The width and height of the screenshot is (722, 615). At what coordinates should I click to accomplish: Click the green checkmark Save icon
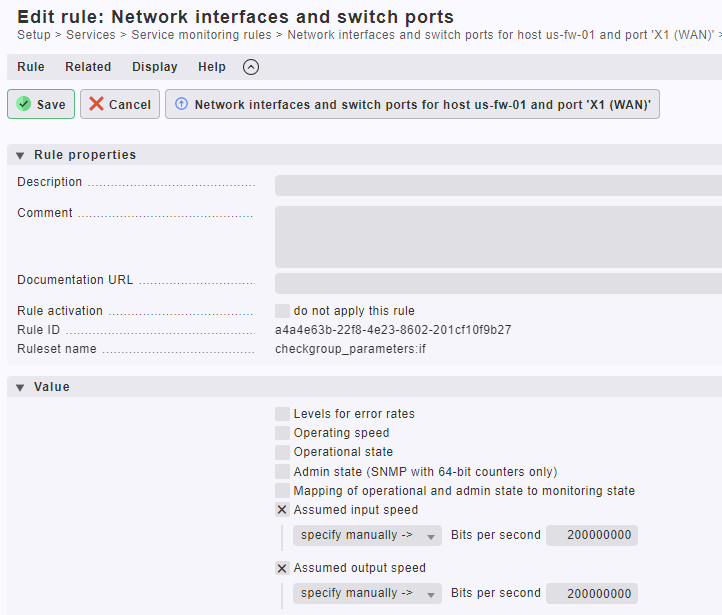(x=23, y=104)
